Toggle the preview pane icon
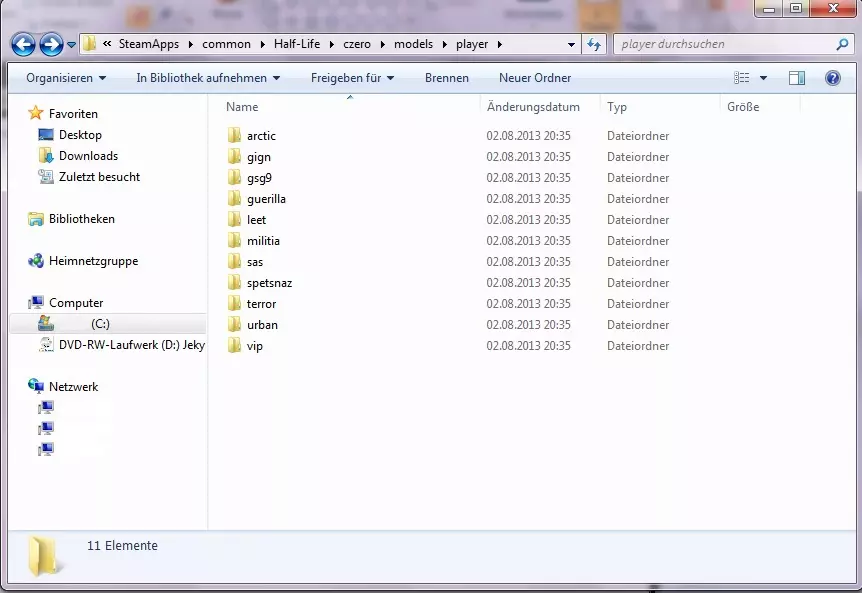The width and height of the screenshot is (862, 593). (x=797, y=78)
